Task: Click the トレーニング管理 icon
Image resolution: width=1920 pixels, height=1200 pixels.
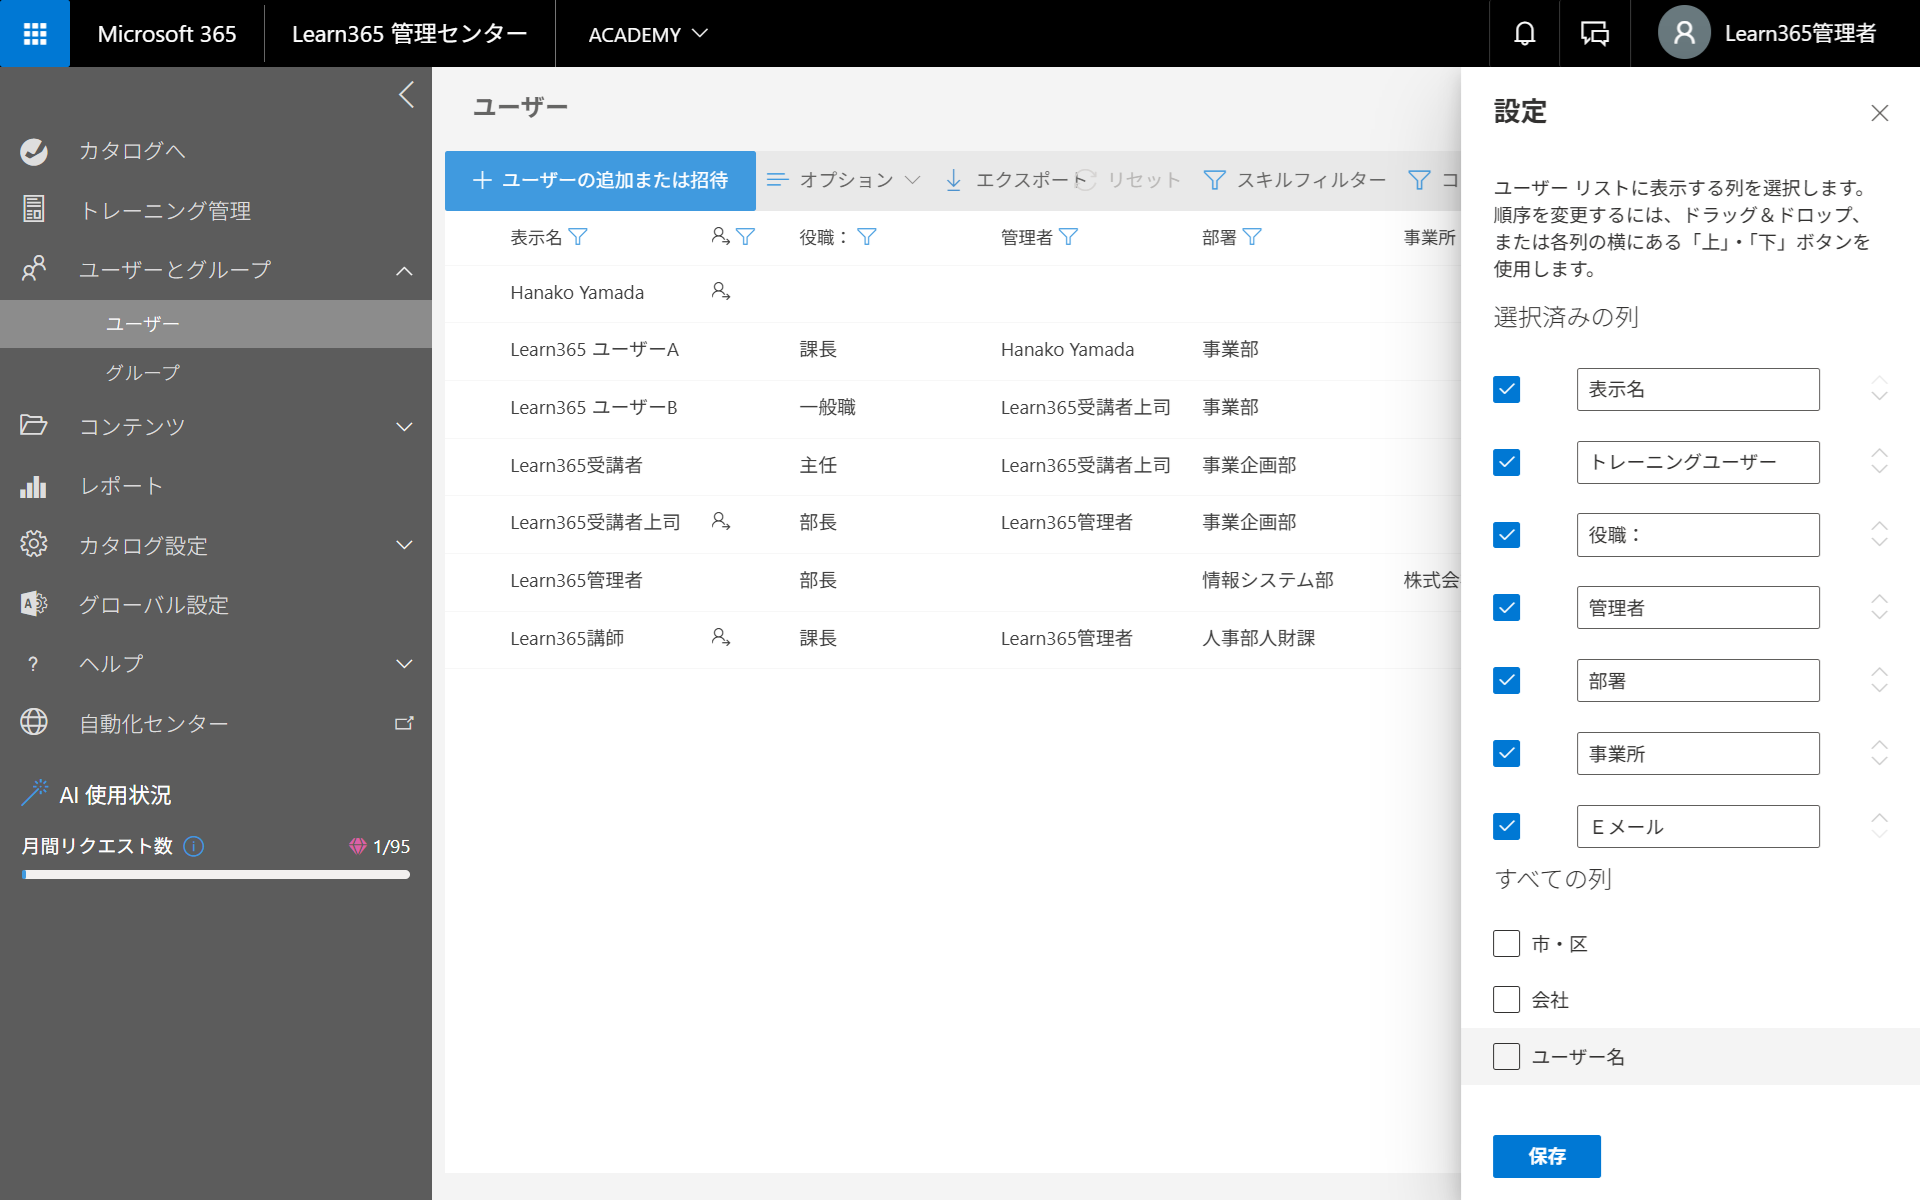Action: point(34,209)
